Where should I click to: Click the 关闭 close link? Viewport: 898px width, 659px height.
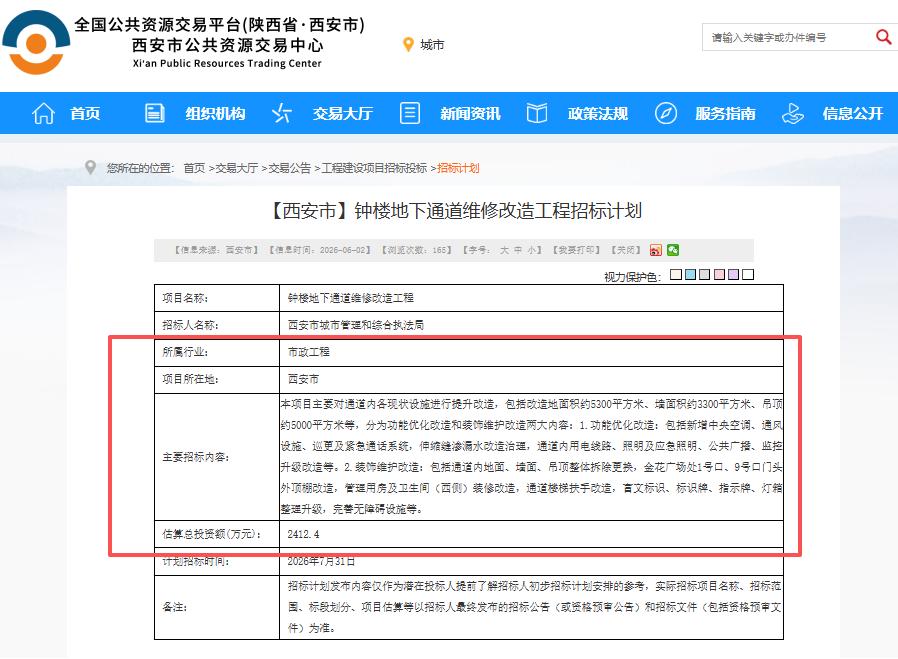tap(625, 250)
